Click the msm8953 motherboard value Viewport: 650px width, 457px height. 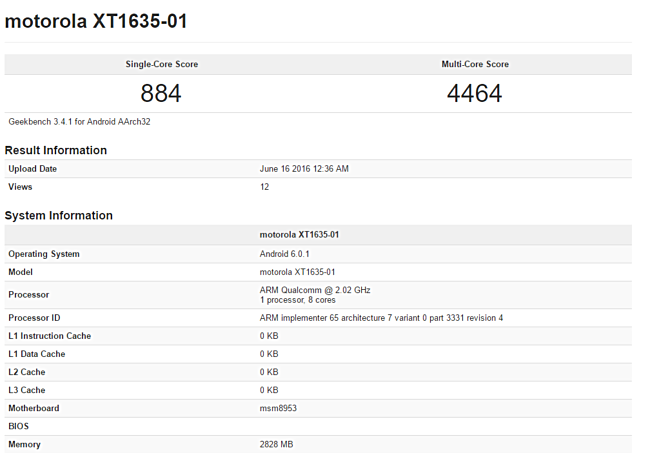(278, 408)
